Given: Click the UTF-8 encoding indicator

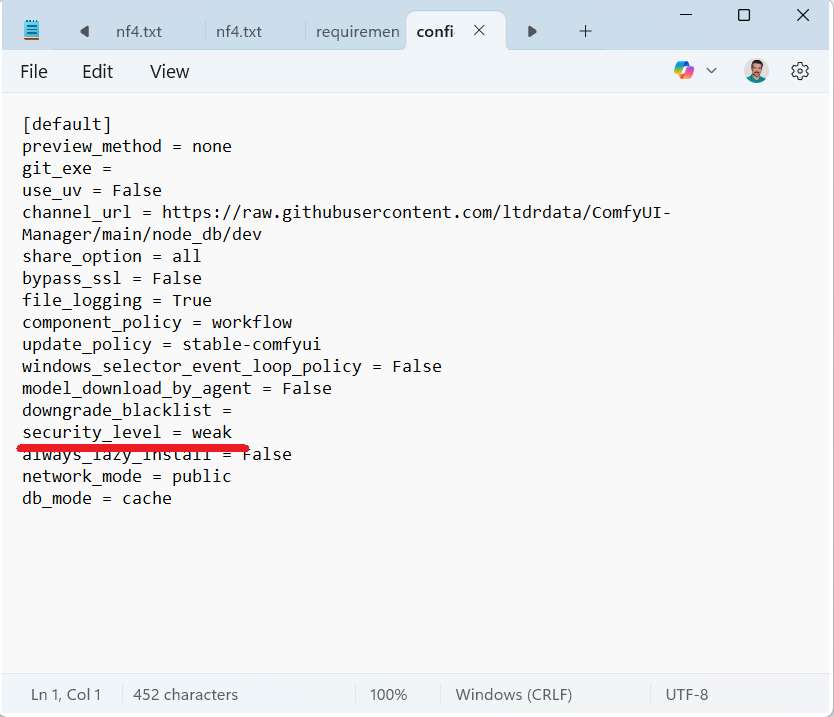Looking at the screenshot, I should tap(686, 694).
